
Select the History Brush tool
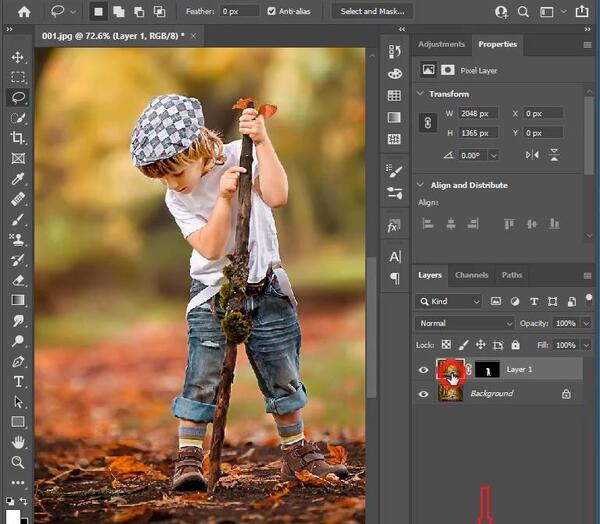click(x=18, y=260)
